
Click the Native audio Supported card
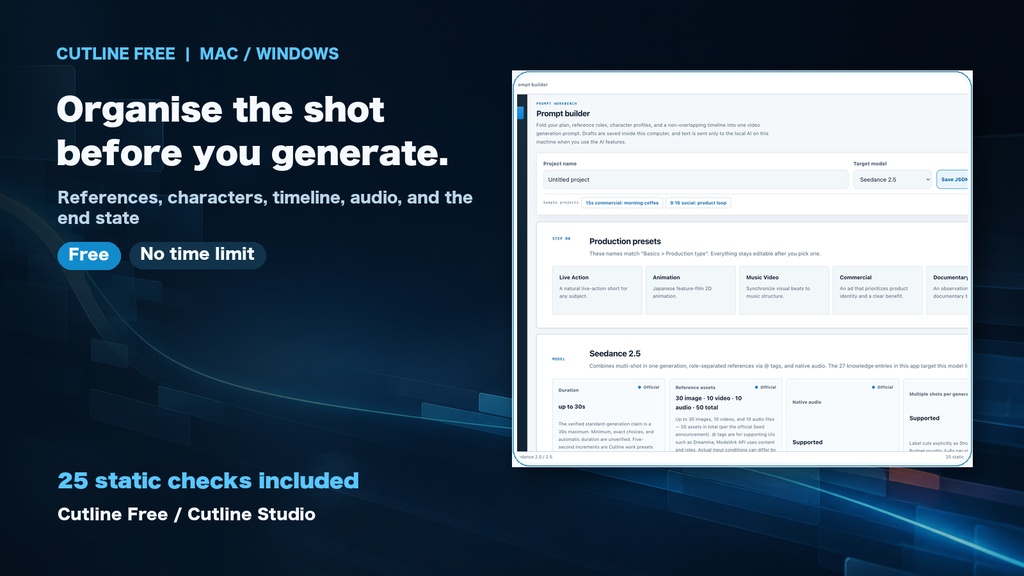pyautogui.click(x=842, y=415)
